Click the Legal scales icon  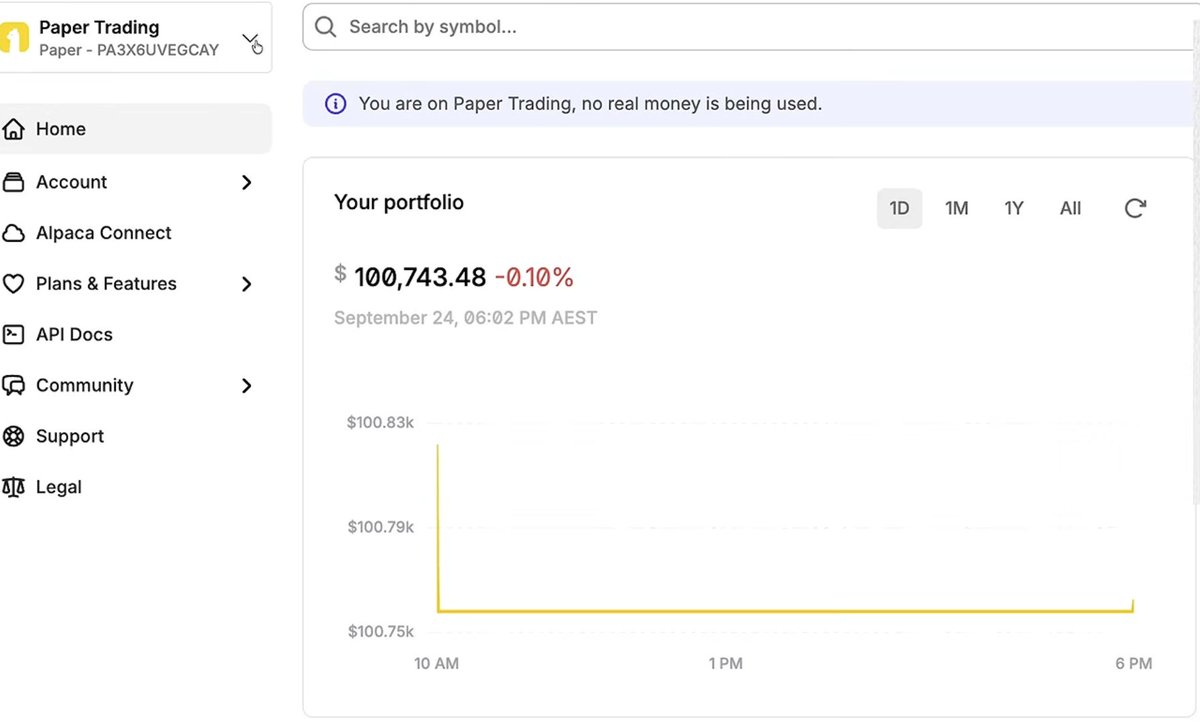13,487
